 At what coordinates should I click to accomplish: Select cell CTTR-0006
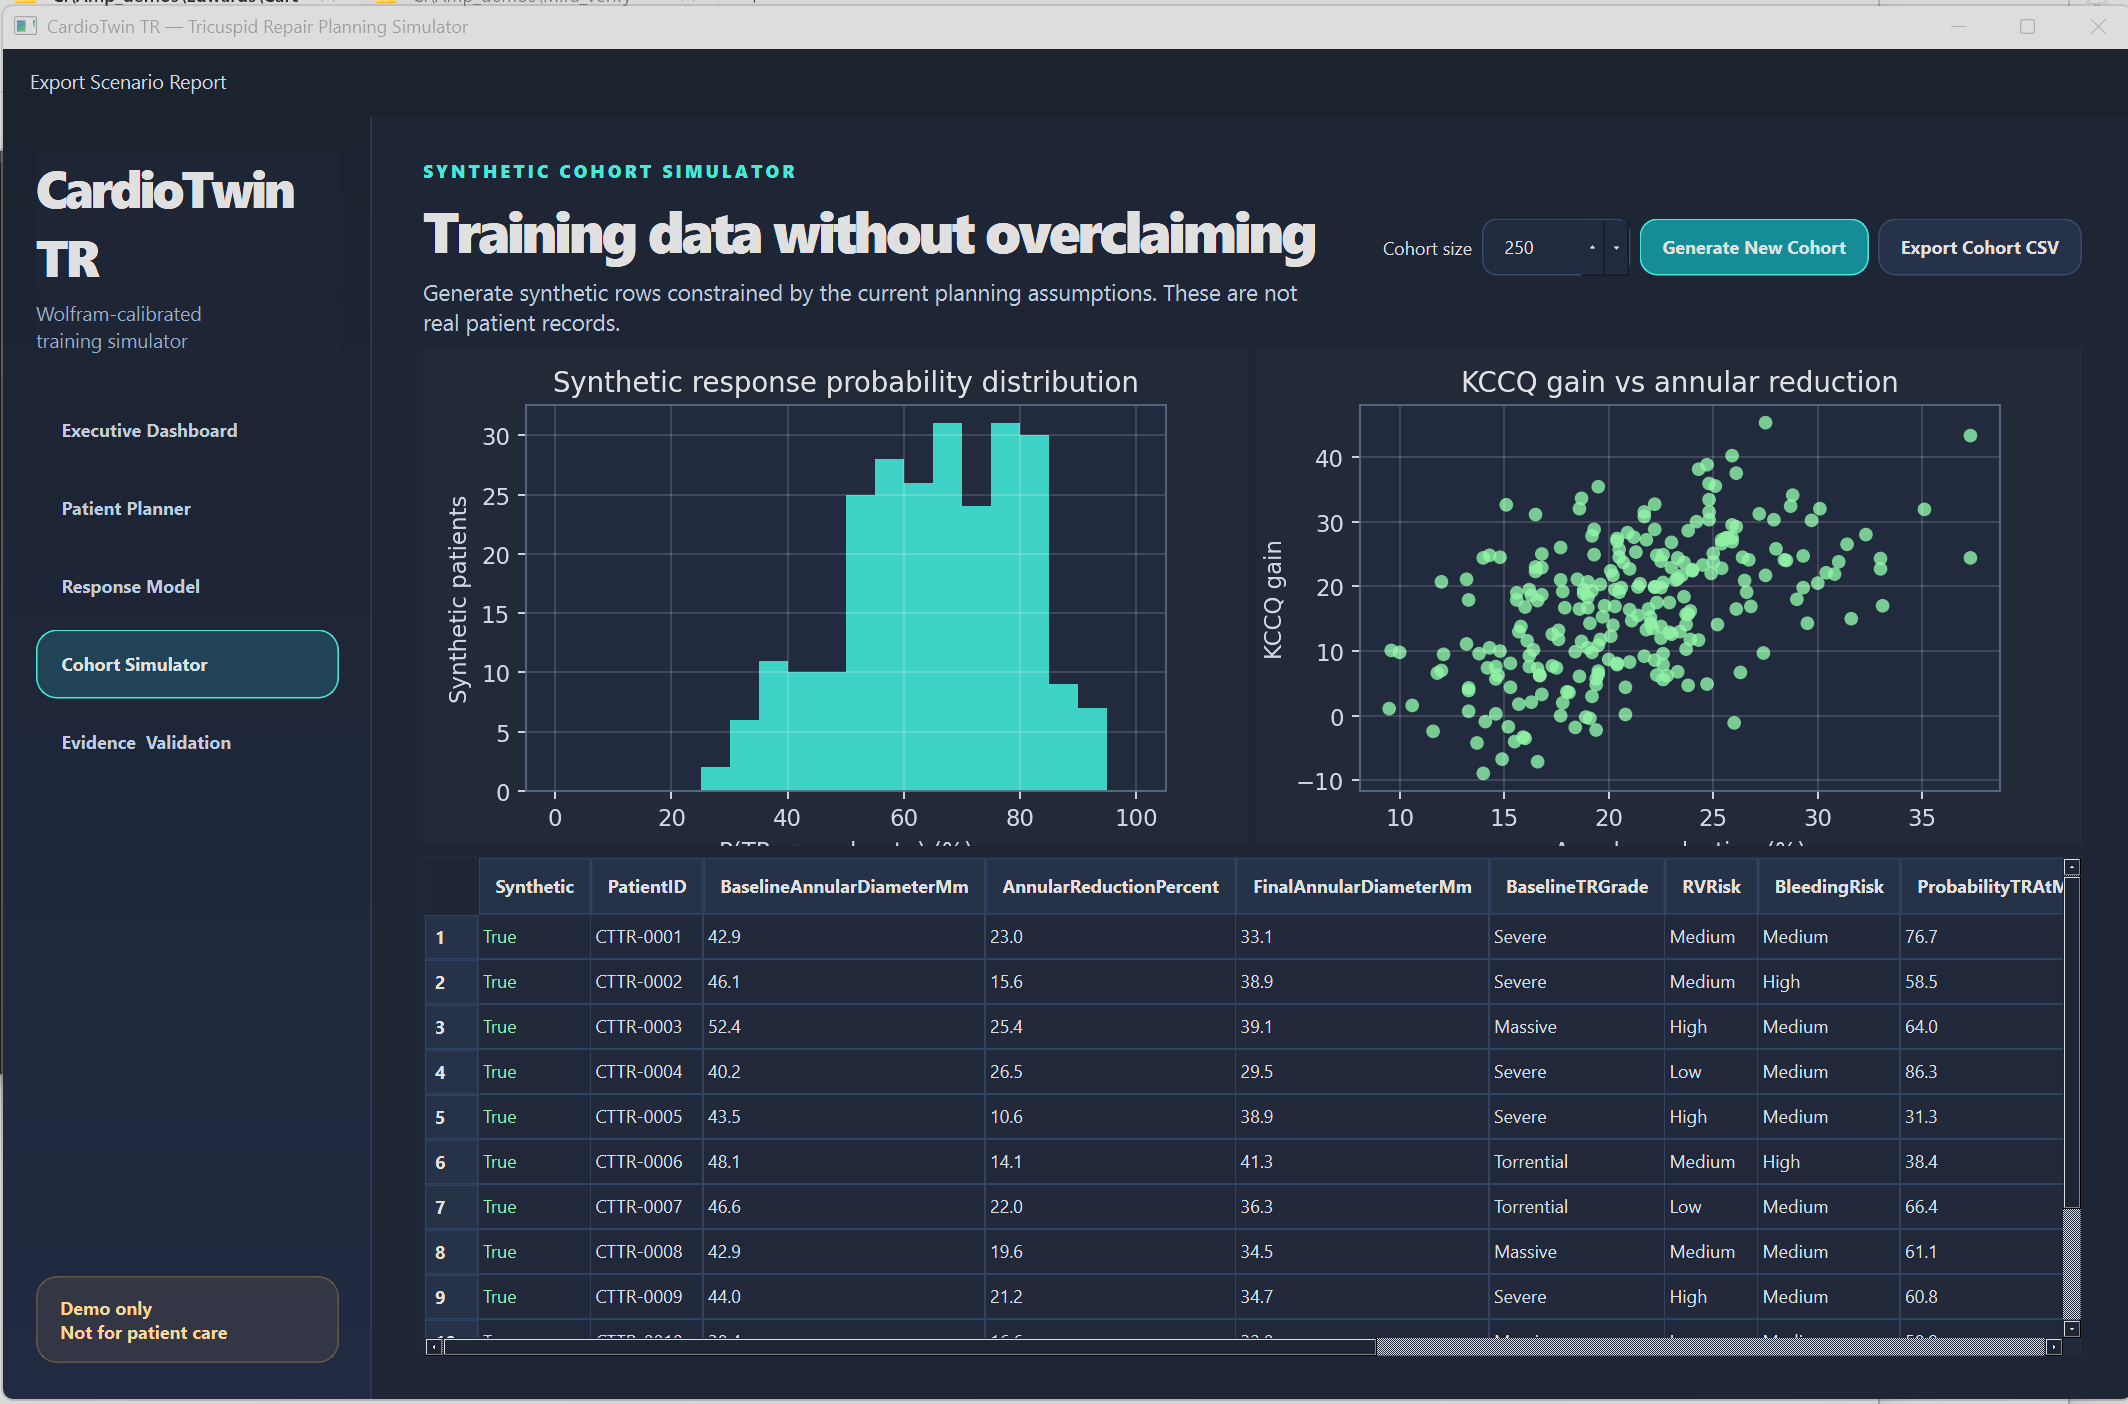tap(646, 1162)
